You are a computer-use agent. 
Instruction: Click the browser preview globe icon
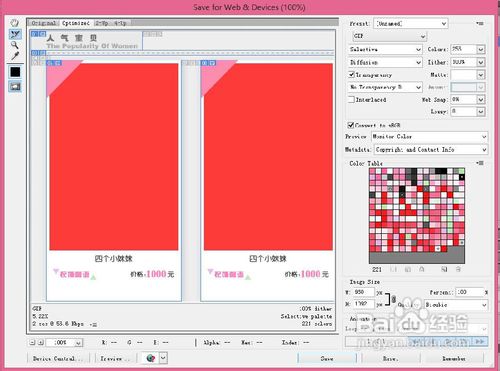151,358
